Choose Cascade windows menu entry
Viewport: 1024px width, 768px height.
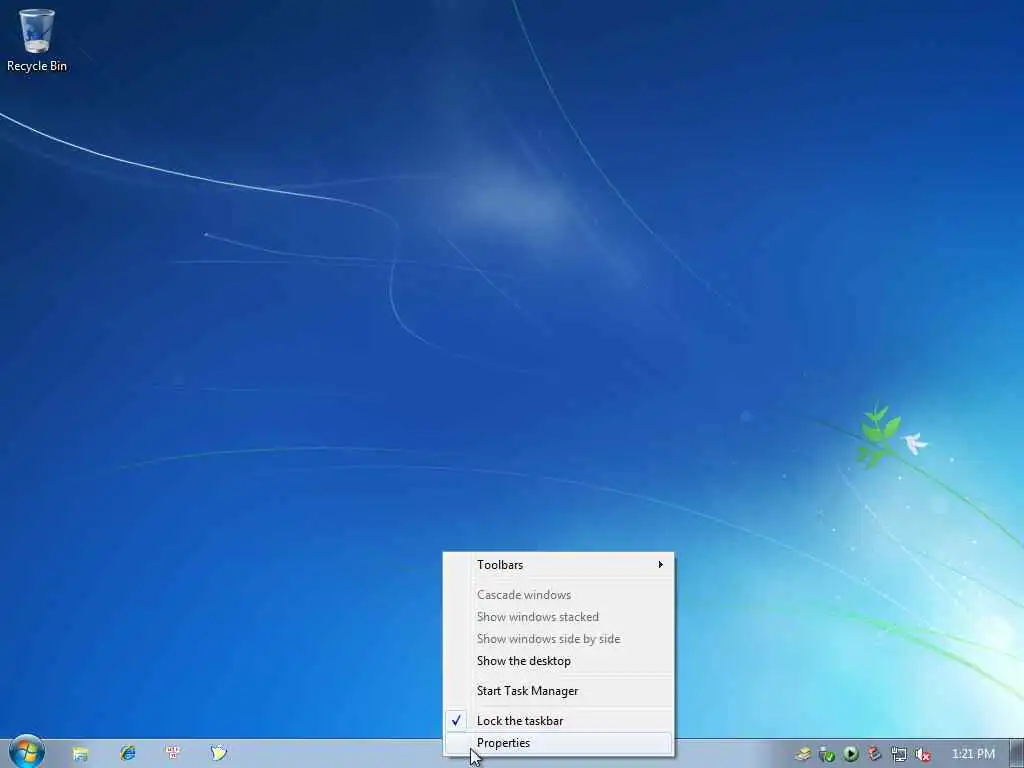pos(558,595)
